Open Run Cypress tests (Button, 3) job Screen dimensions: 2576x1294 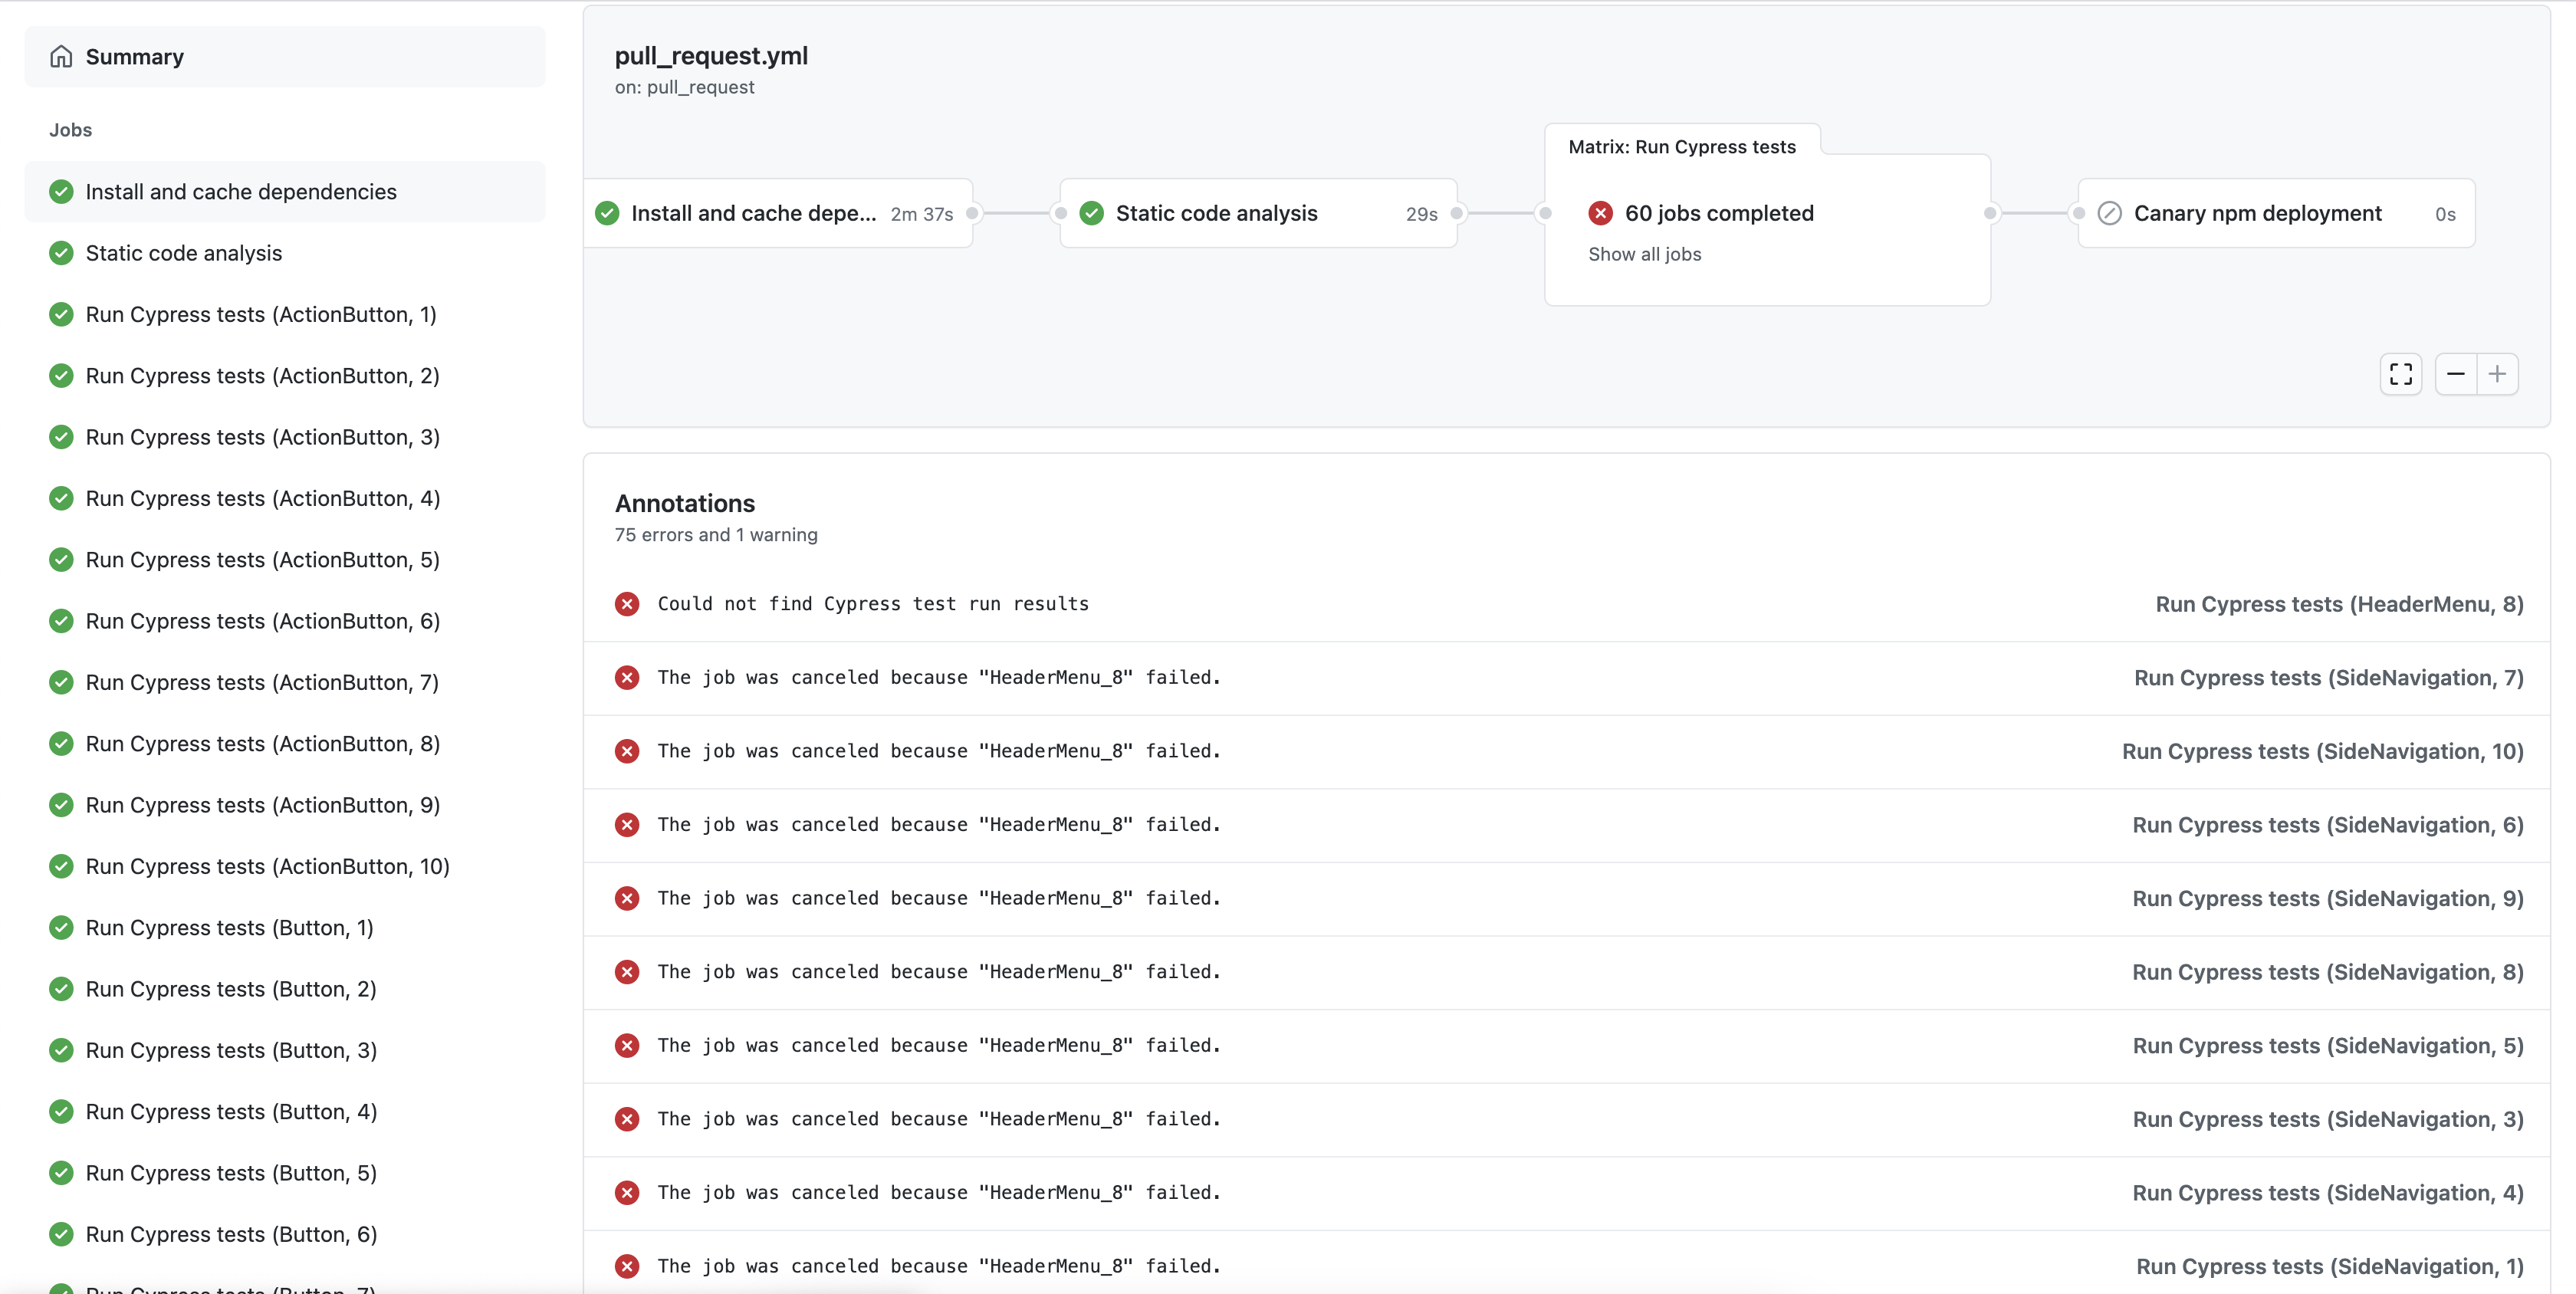pyautogui.click(x=285, y=1051)
